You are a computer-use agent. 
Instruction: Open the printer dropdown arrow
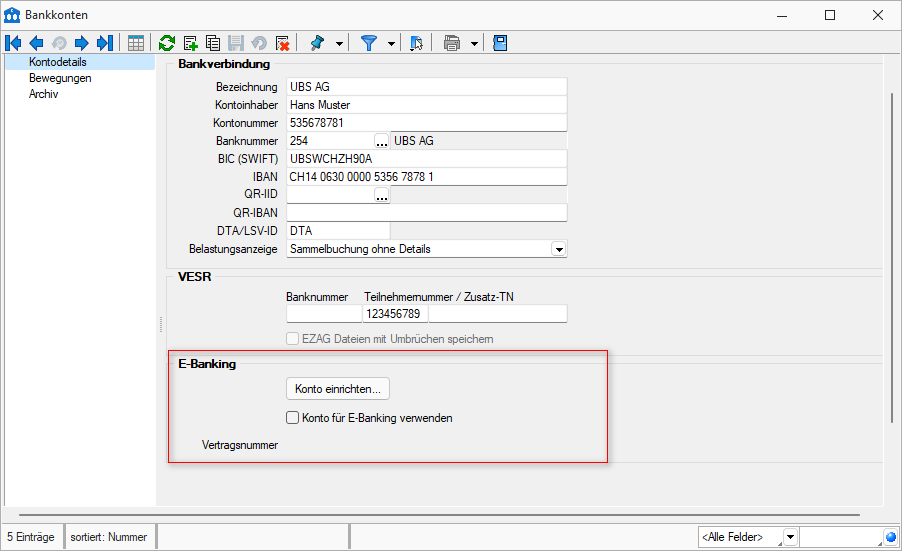coord(475,44)
